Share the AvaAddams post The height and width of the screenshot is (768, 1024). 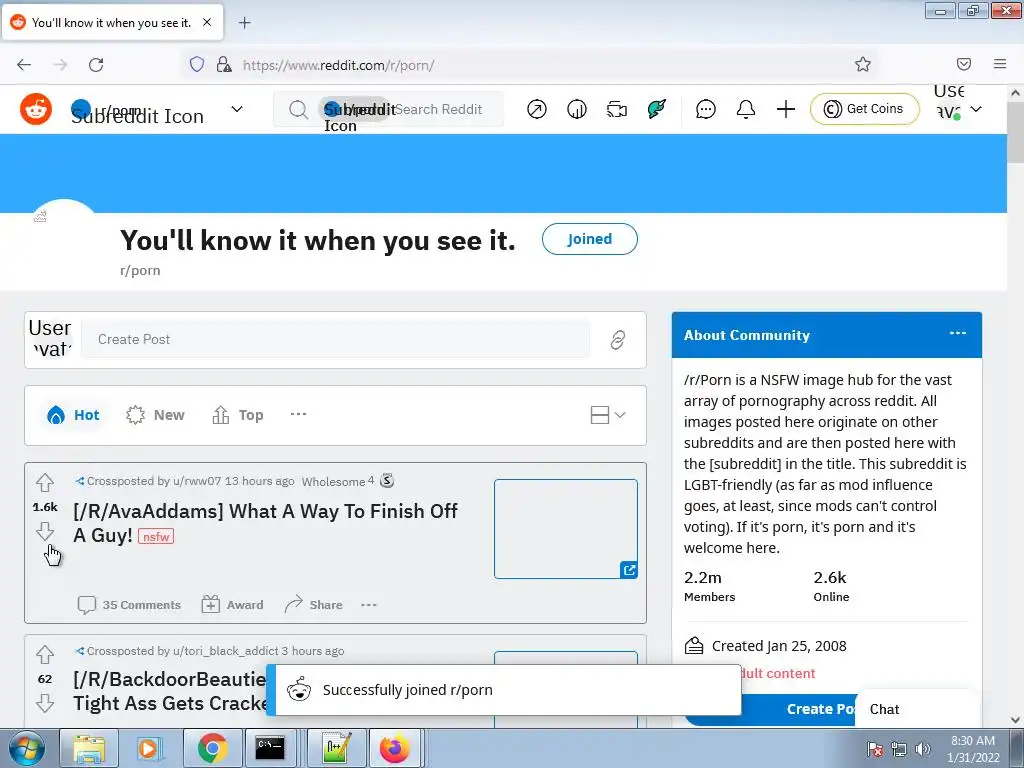[x=313, y=605]
